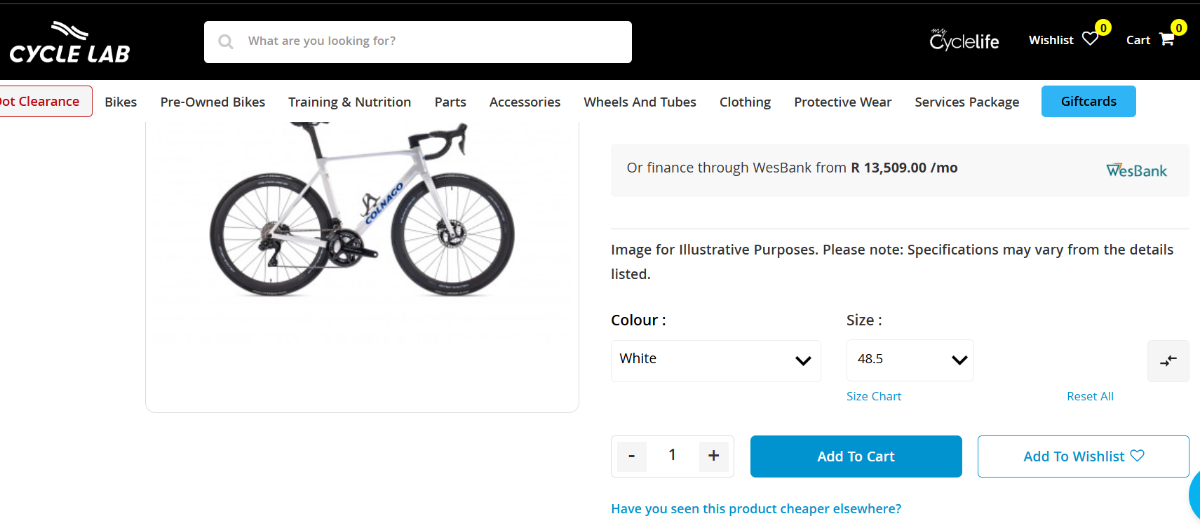1200x528 pixels.
Task: Open the Wishlist heart icon in header
Action: (x=1090, y=40)
